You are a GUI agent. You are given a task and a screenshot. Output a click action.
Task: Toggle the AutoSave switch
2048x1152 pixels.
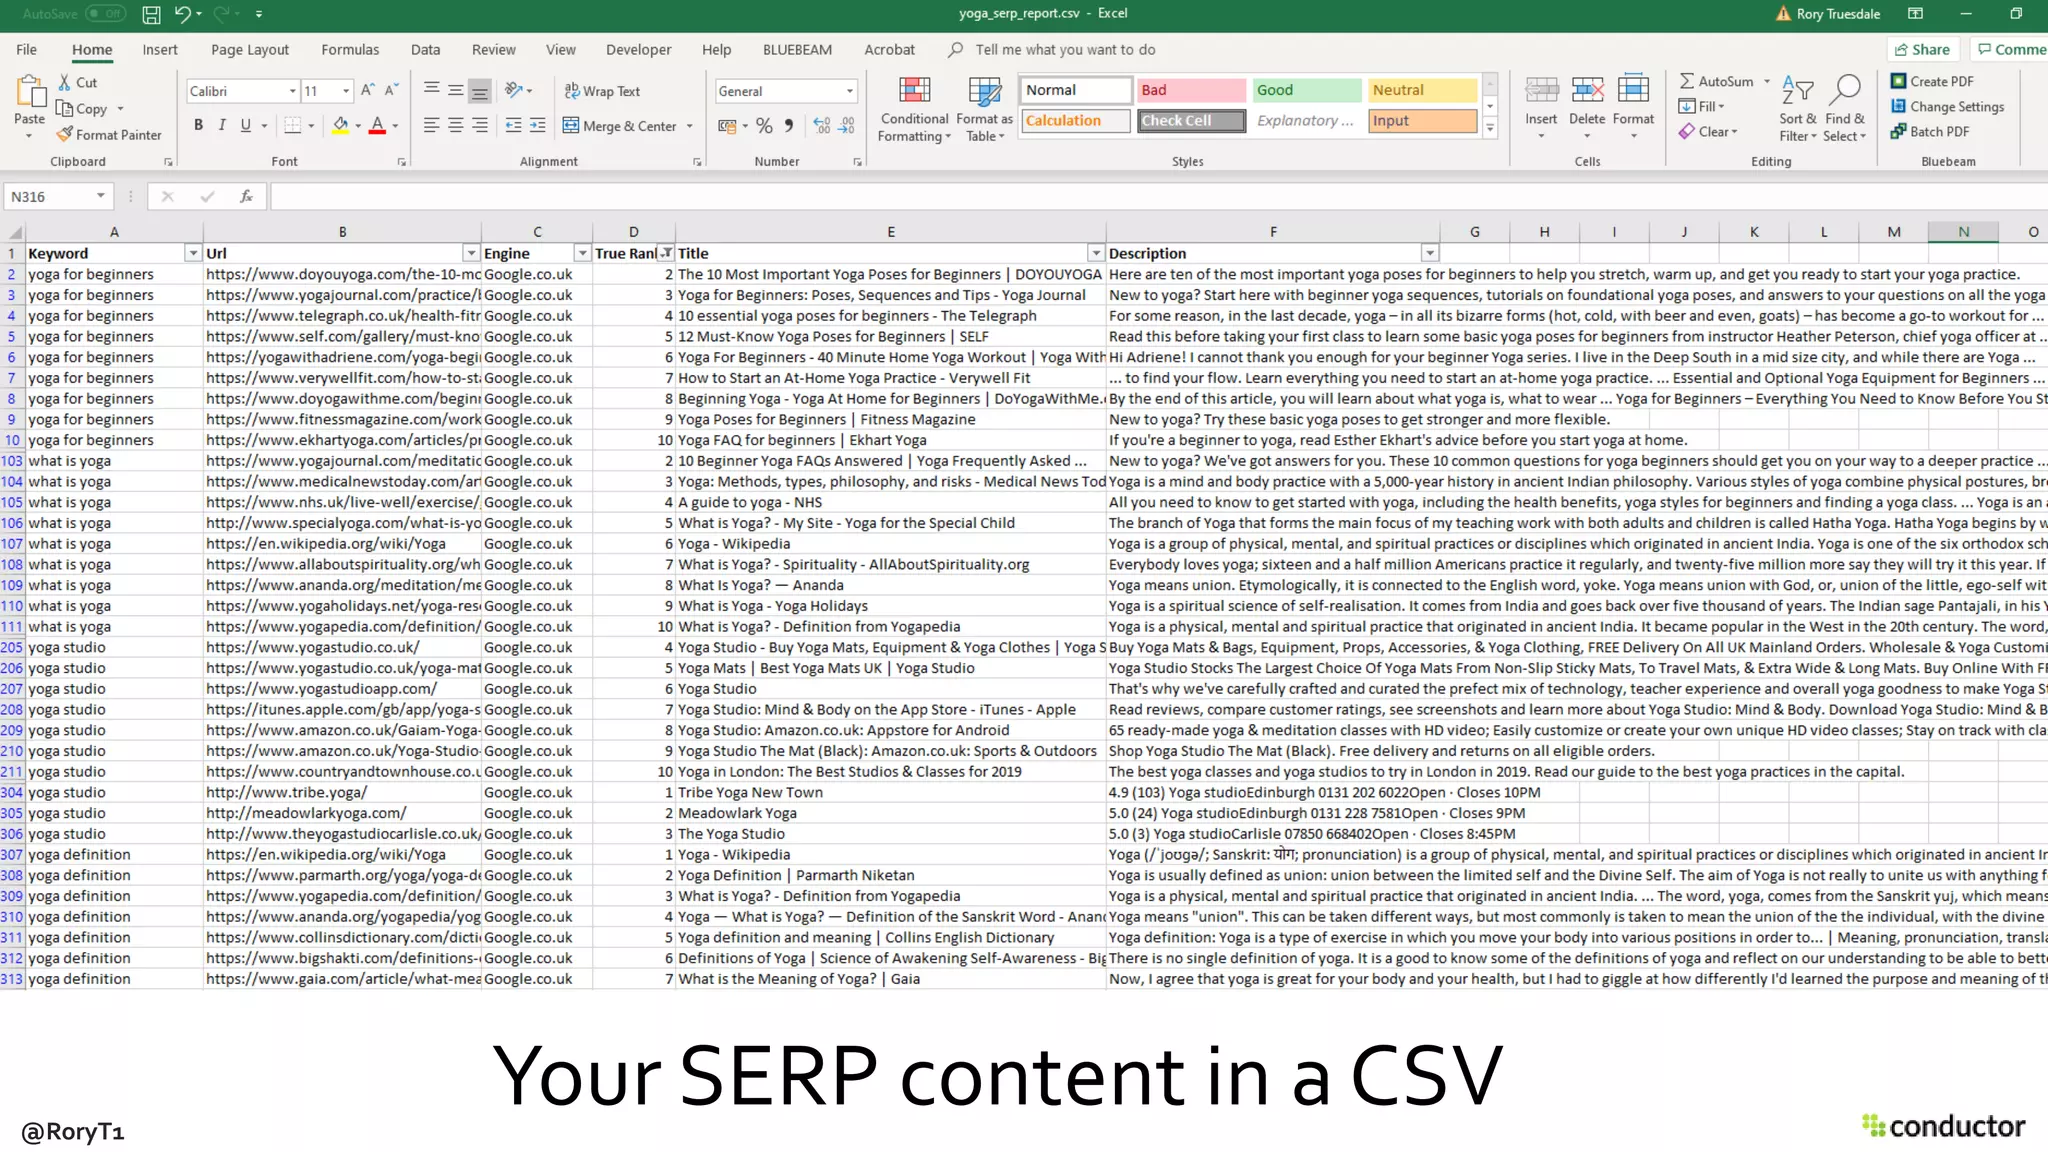(105, 14)
